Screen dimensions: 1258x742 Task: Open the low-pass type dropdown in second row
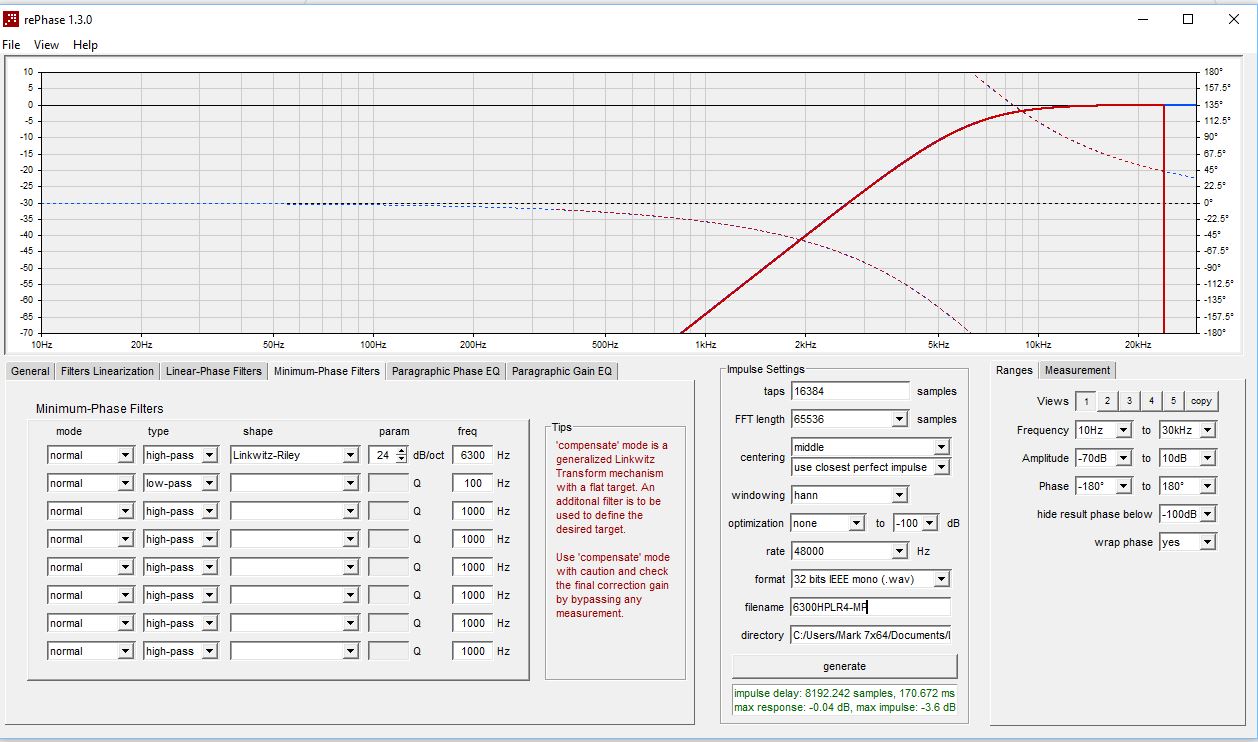[181, 483]
